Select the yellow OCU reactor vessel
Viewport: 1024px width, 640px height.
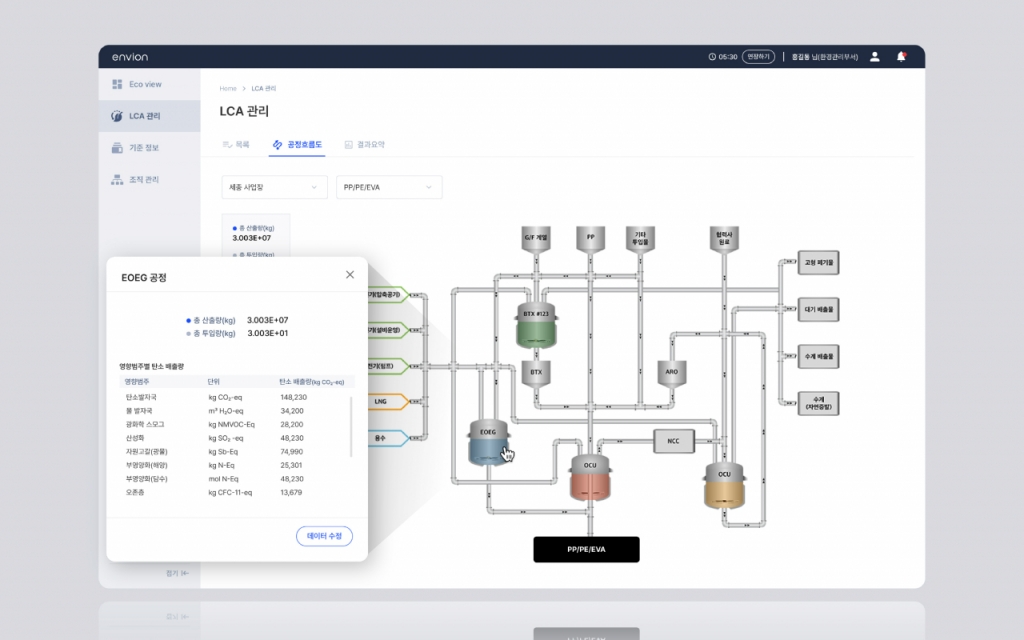point(725,485)
